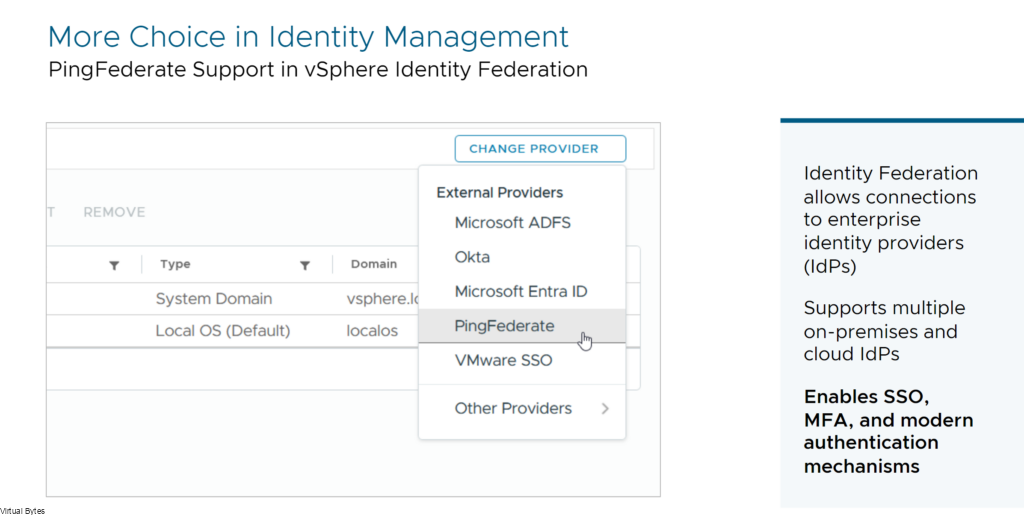Select VMware SSO provider

pos(504,360)
